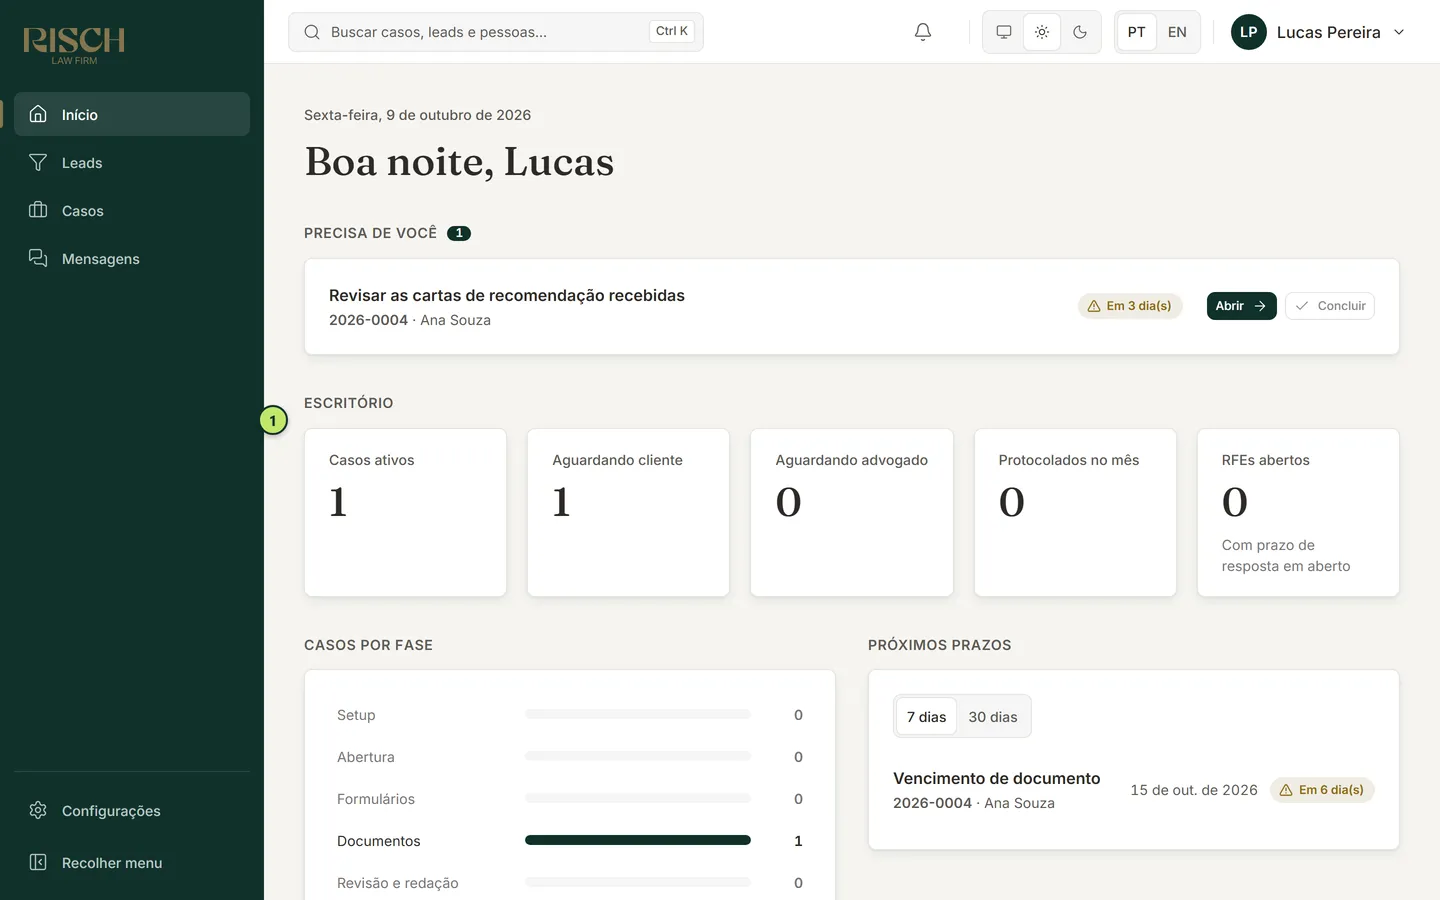
Task: Click the search magnifier icon
Action: point(312,32)
